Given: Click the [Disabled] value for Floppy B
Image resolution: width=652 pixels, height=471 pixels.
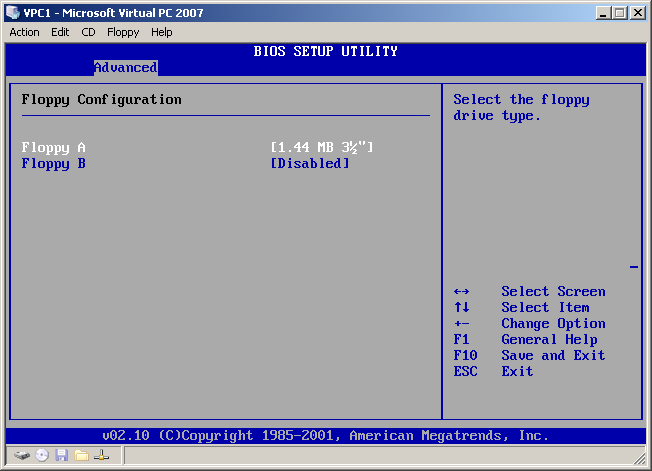Looking at the screenshot, I should pos(310,163).
